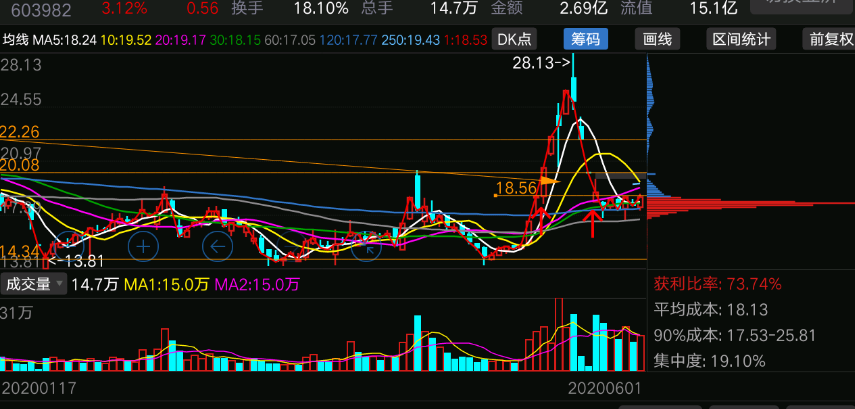The height and width of the screenshot is (409, 855).
Task: Click the 均线 moving average label
Action: [x=16, y=40]
